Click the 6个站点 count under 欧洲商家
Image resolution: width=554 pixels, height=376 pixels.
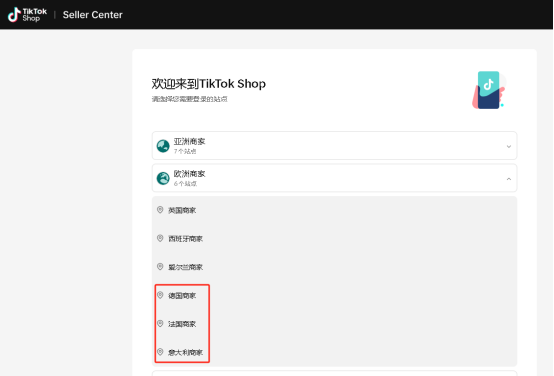pyautogui.click(x=185, y=183)
